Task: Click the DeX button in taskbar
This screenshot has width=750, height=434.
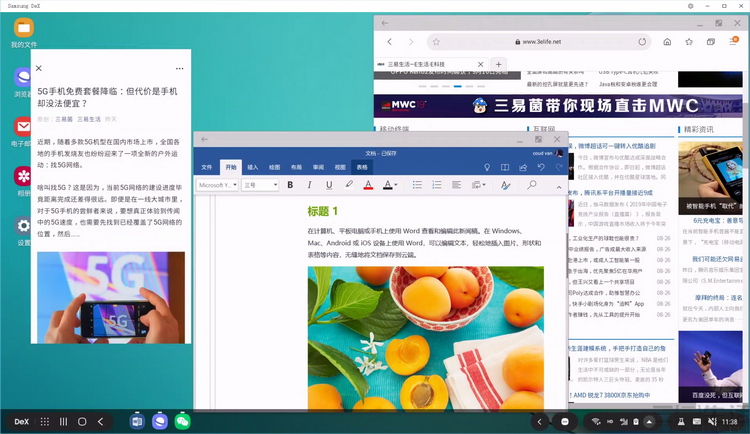Action: (22, 422)
